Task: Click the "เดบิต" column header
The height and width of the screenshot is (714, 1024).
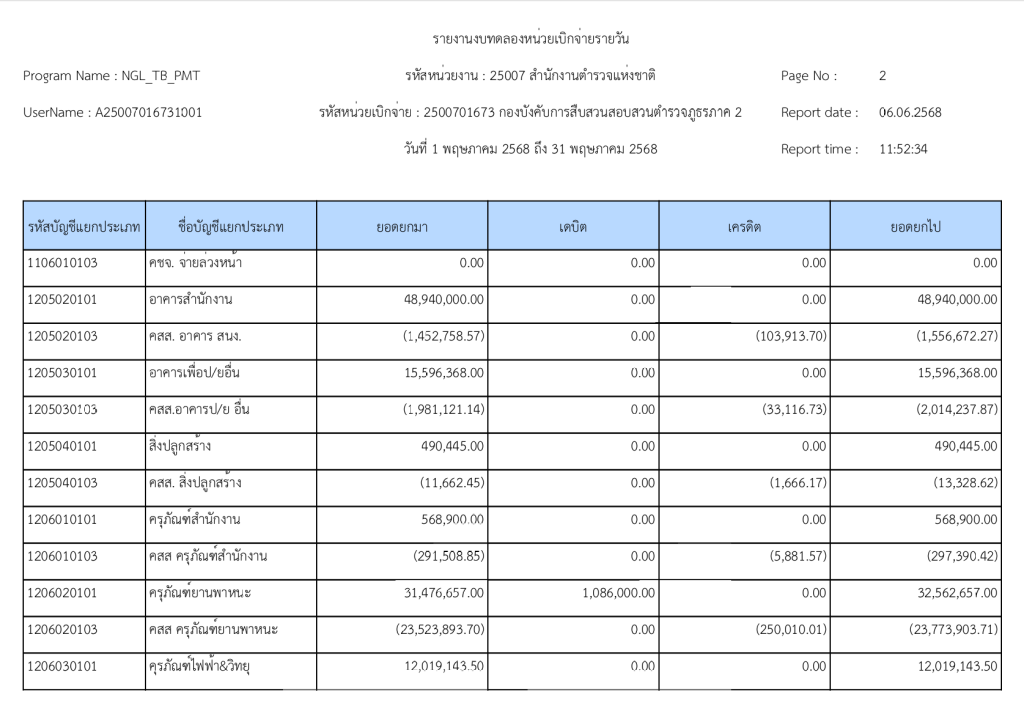Action: (573, 227)
